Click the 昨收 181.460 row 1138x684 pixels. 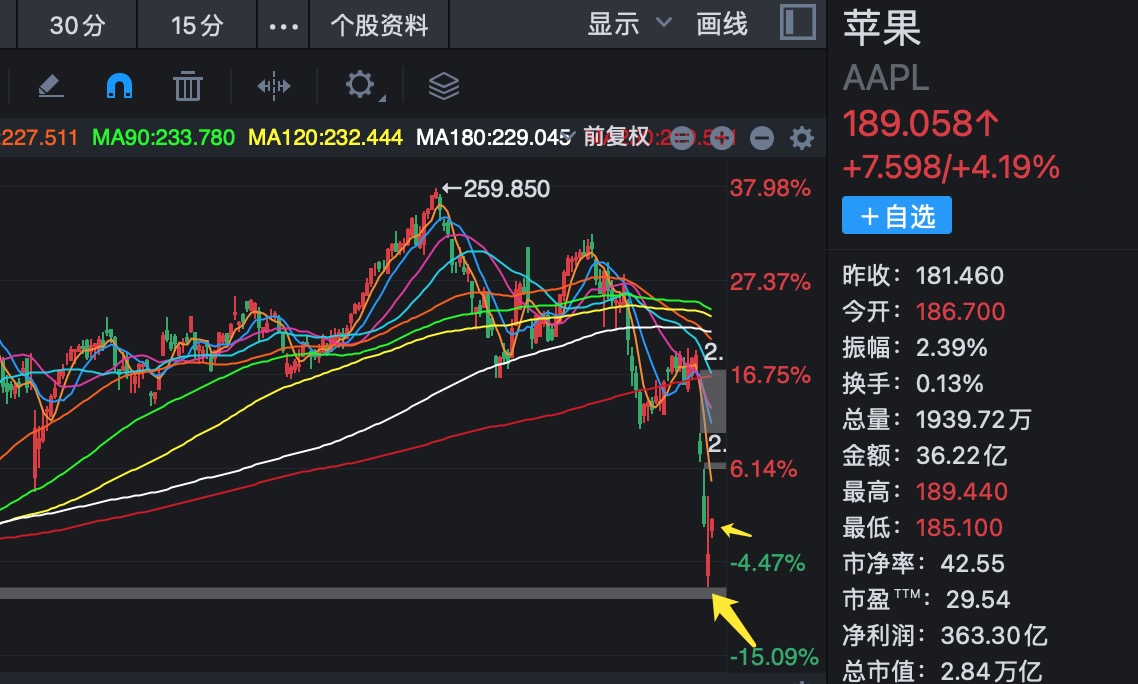pyautogui.click(x=922, y=276)
